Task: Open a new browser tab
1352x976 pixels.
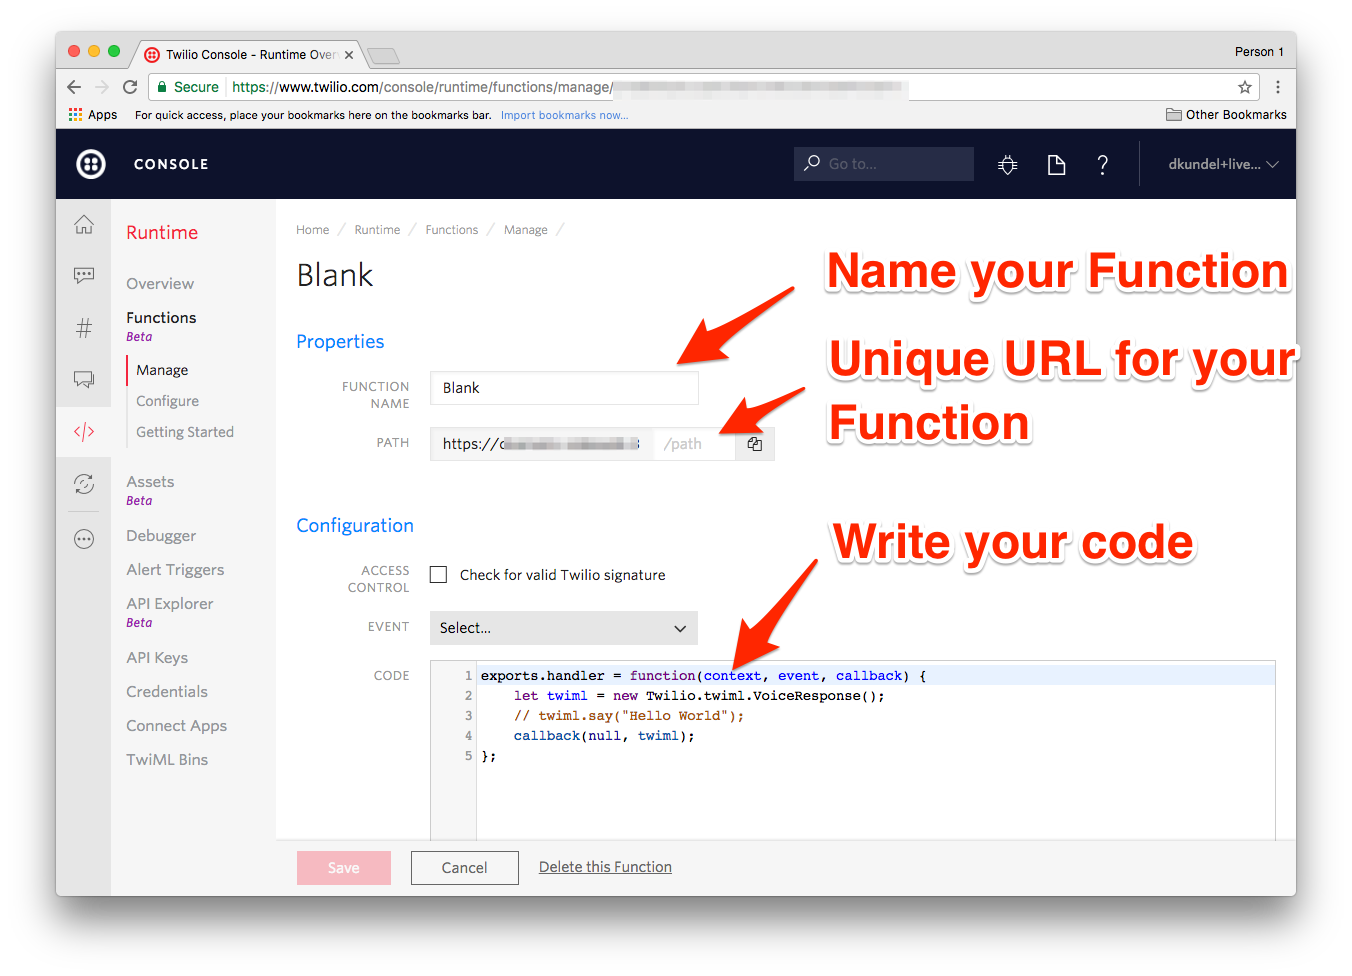Action: tap(383, 56)
